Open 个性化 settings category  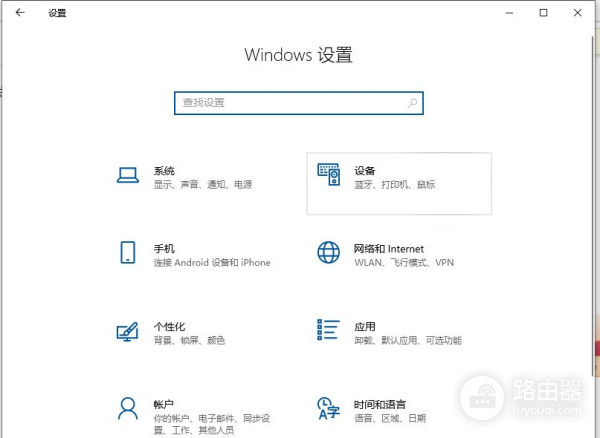point(170,327)
